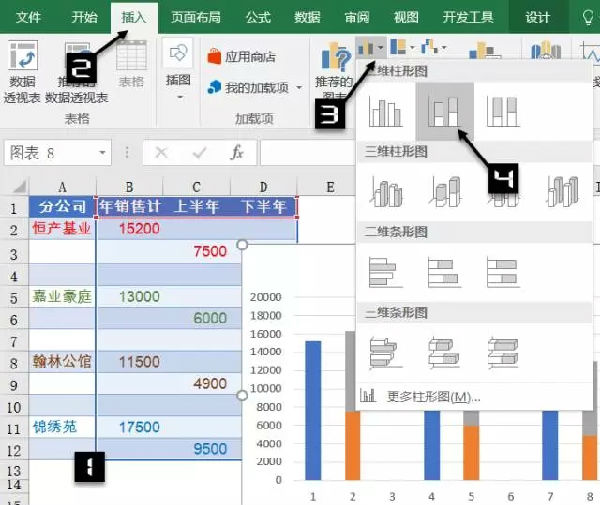
Task: Switch to the 公式 tab
Action: [x=258, y=17]
